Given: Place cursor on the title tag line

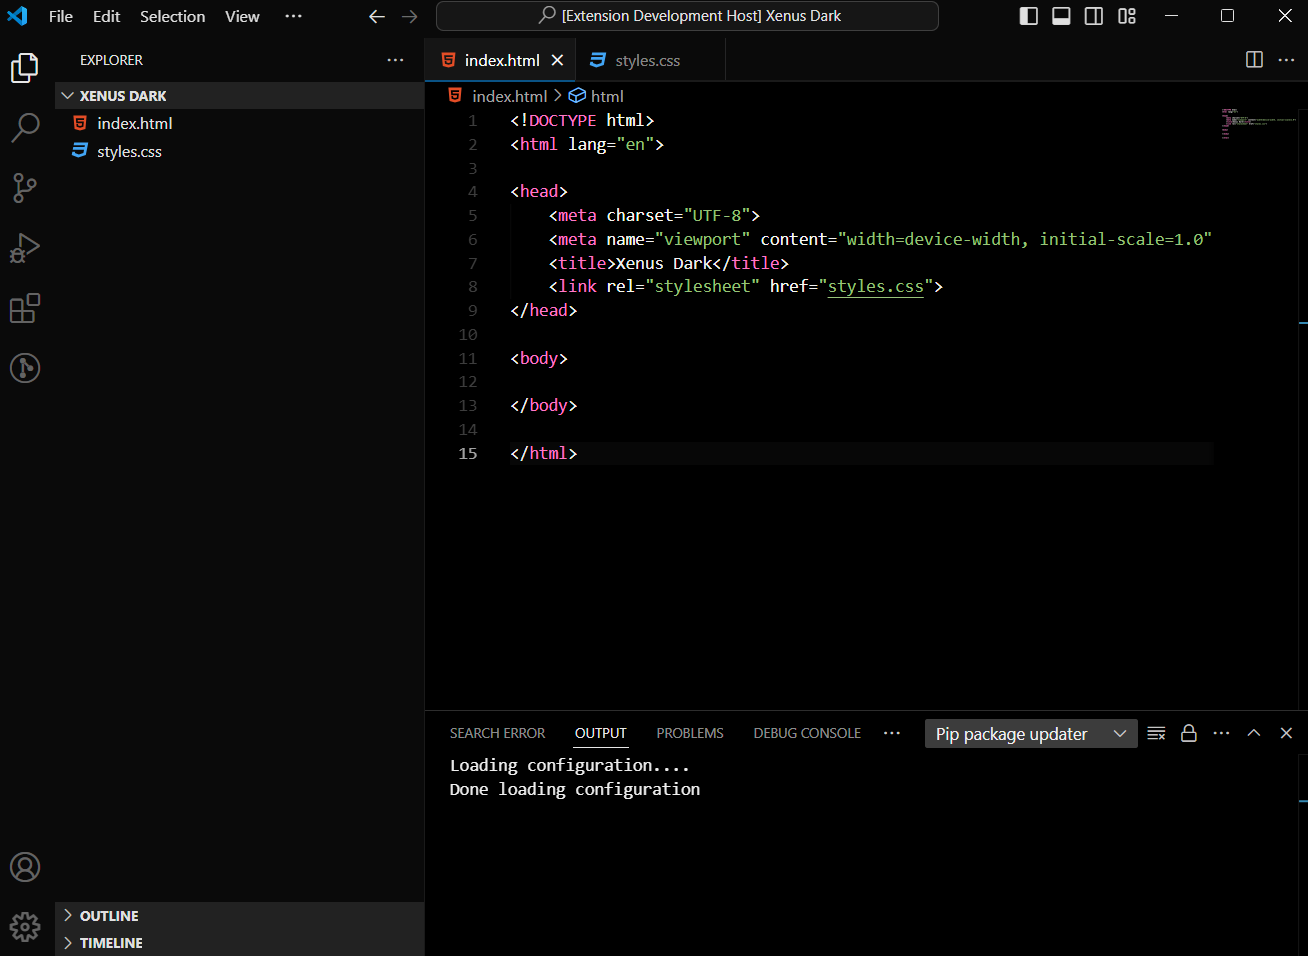Looking at the screenshot, I should click(x=669, y=263).
